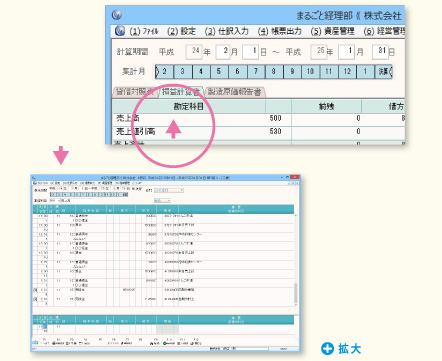Select month 7 in the 集計月 bar
The image size is (442, 361).
pyautogui.click(x=256, y=71)
